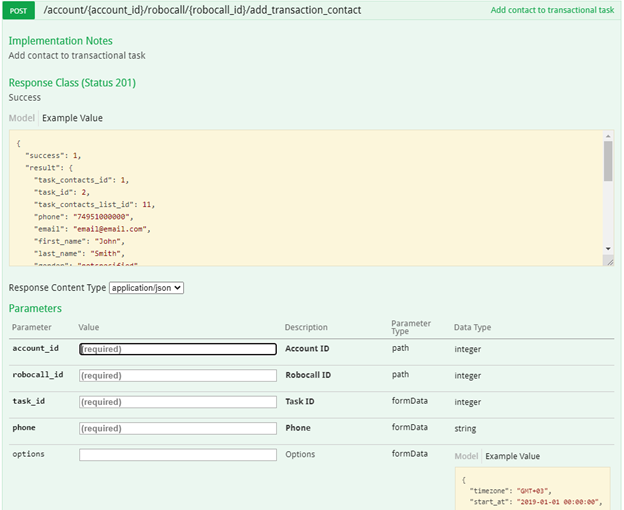The width and height of the screenshot is (624, 510).
Task: Click the response example JSON block
Action: (x=306, y=198)
